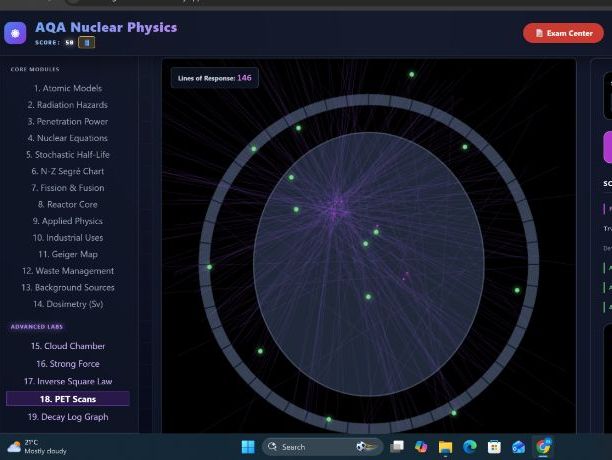
Task: Open the Windows Start menu
Action: pos(248,447)
